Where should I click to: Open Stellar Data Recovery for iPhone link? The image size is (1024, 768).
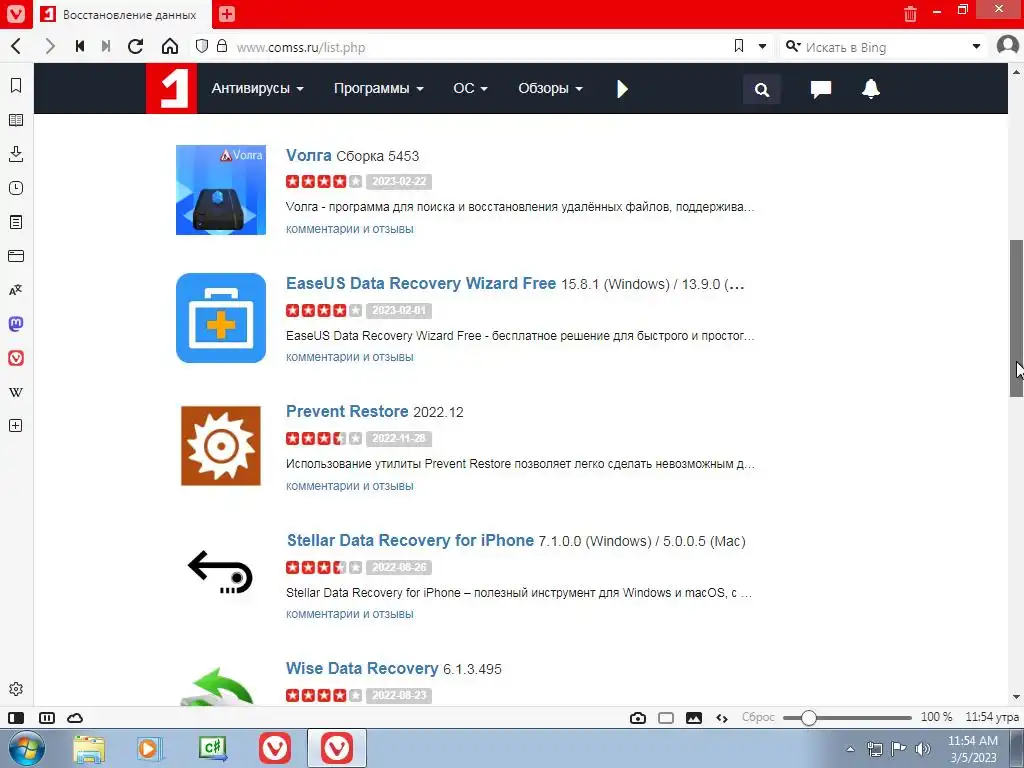410,540
